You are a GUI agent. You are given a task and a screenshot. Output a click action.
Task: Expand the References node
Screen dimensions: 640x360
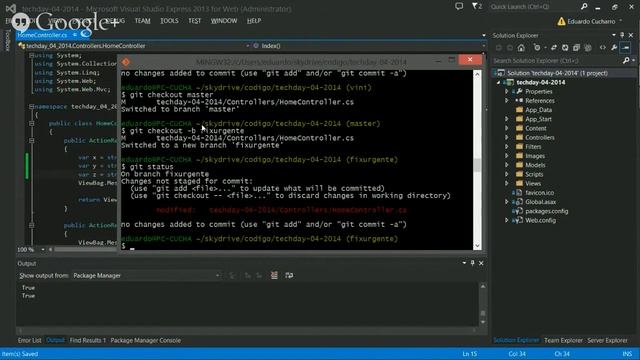click(x=507, y=100)
